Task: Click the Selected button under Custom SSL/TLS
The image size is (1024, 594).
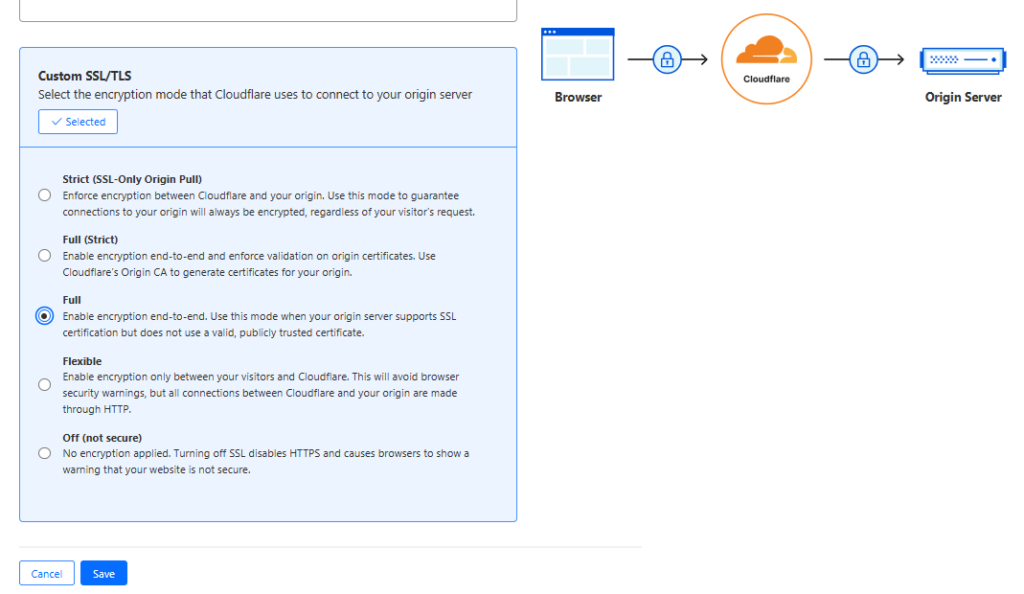Action: click(x=78, y=122)
